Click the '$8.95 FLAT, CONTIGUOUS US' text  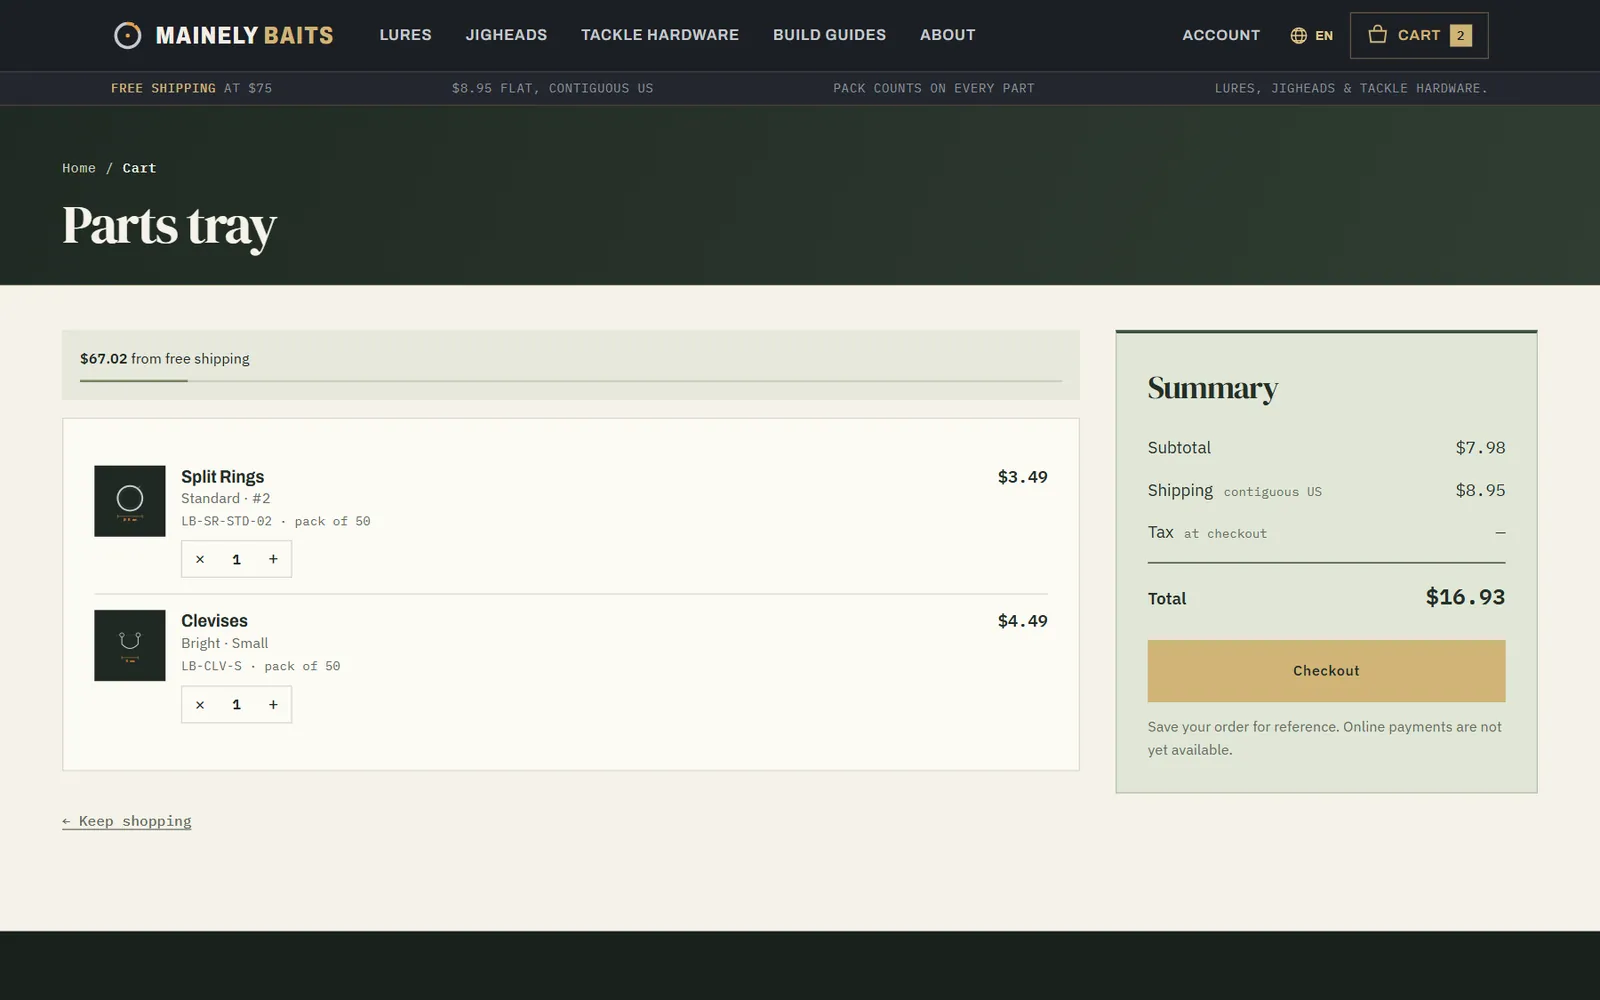552,88
